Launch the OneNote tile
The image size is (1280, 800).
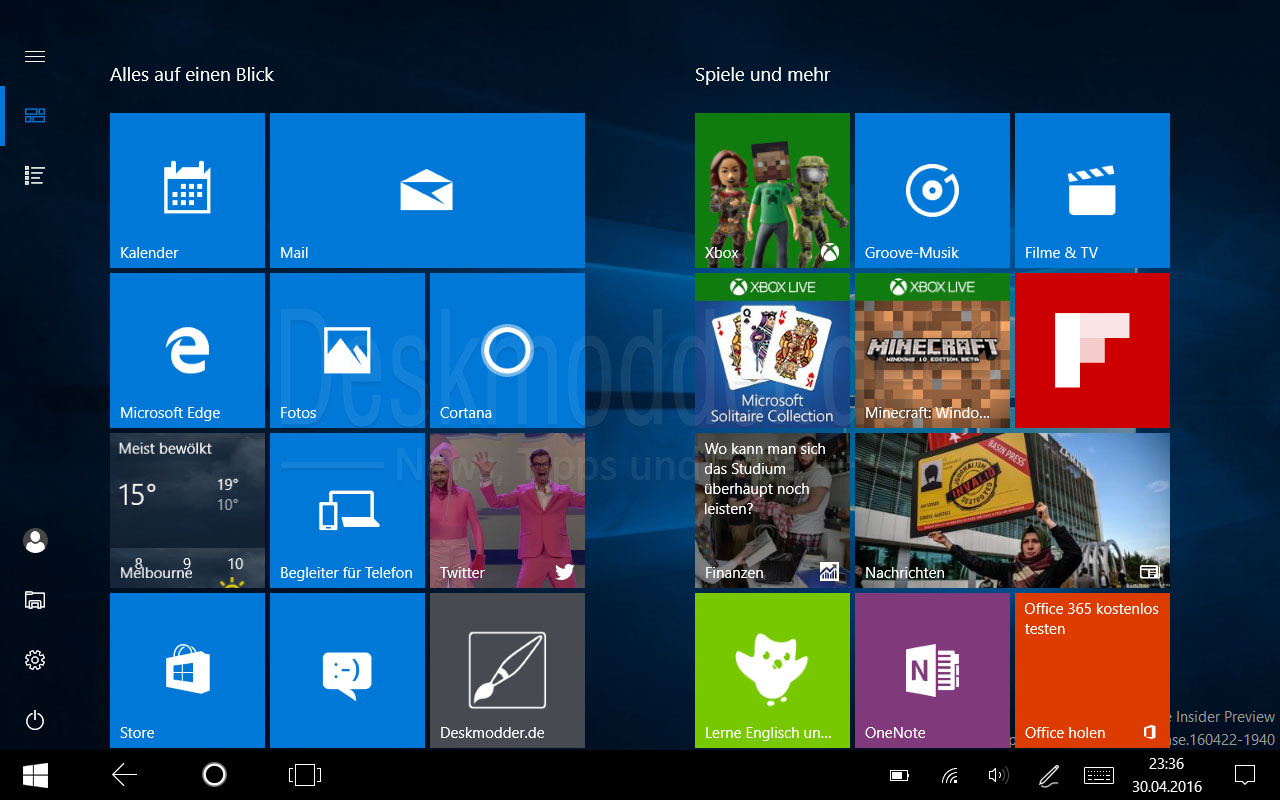tap(932, 670)
